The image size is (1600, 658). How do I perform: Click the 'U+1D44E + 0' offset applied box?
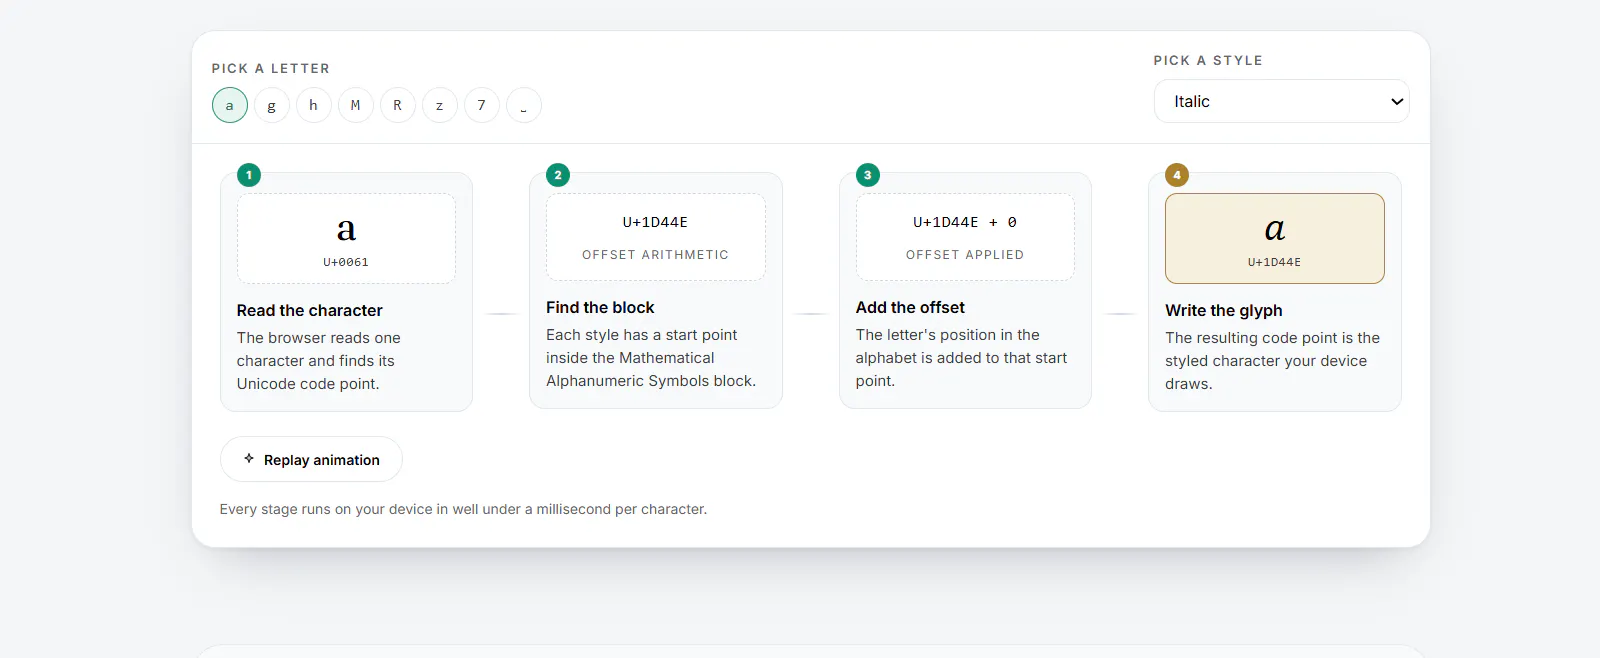point(965,237)
